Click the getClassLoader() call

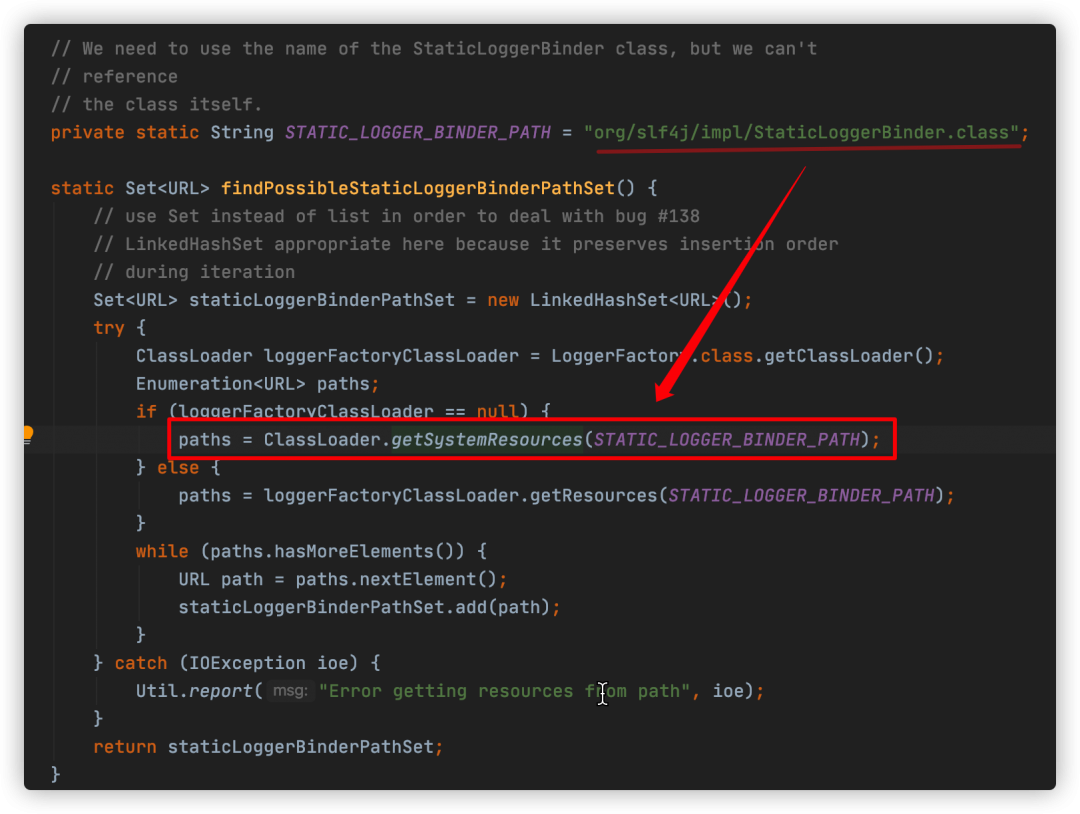(x=849, y=356)
